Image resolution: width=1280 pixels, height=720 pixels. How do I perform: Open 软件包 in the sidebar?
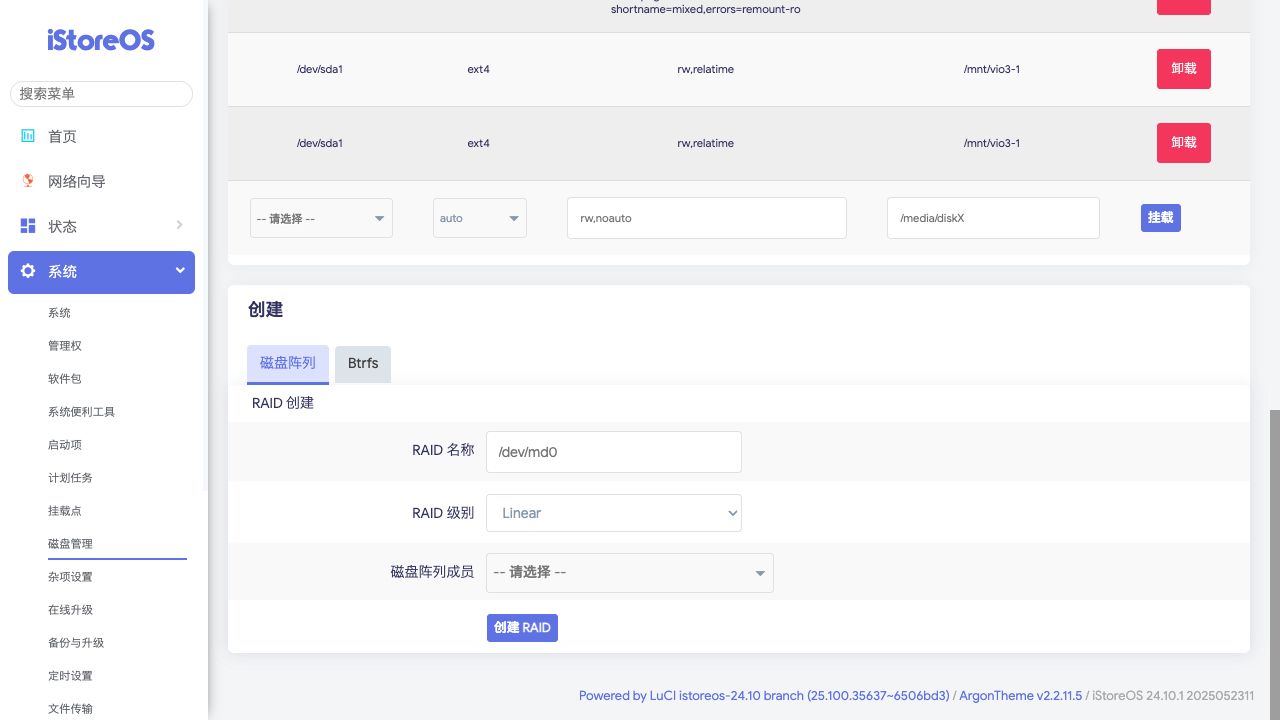pos(65,379)
